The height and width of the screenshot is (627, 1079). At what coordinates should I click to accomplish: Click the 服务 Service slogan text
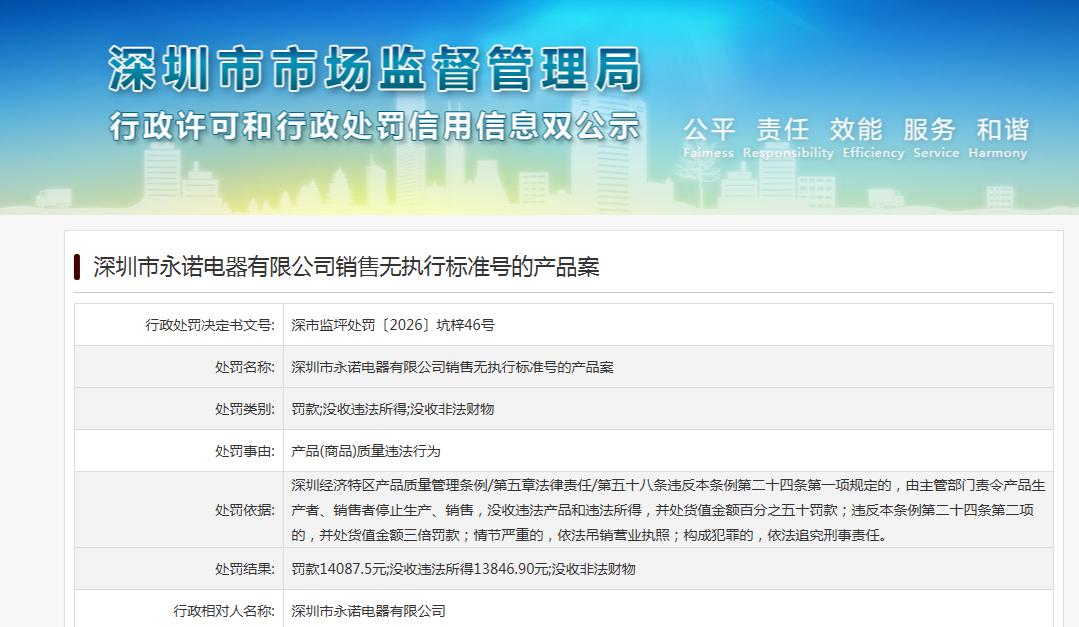click(x=936, y=138)
